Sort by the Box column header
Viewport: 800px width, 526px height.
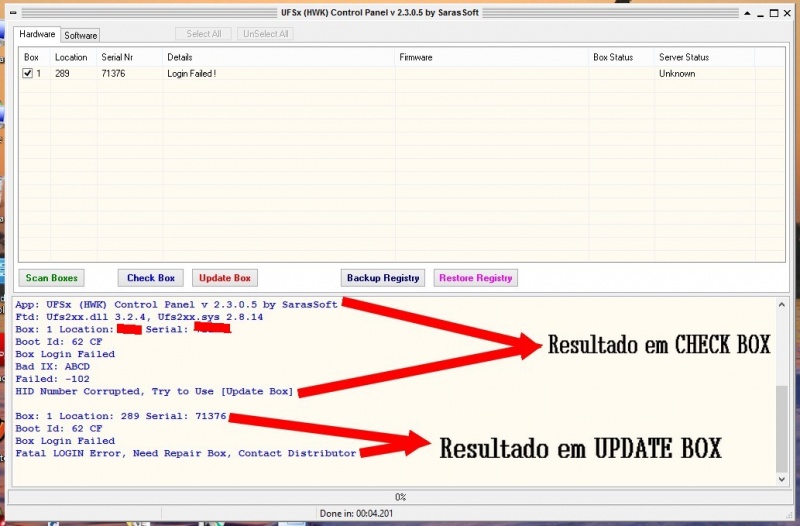(x=35, y=57)
